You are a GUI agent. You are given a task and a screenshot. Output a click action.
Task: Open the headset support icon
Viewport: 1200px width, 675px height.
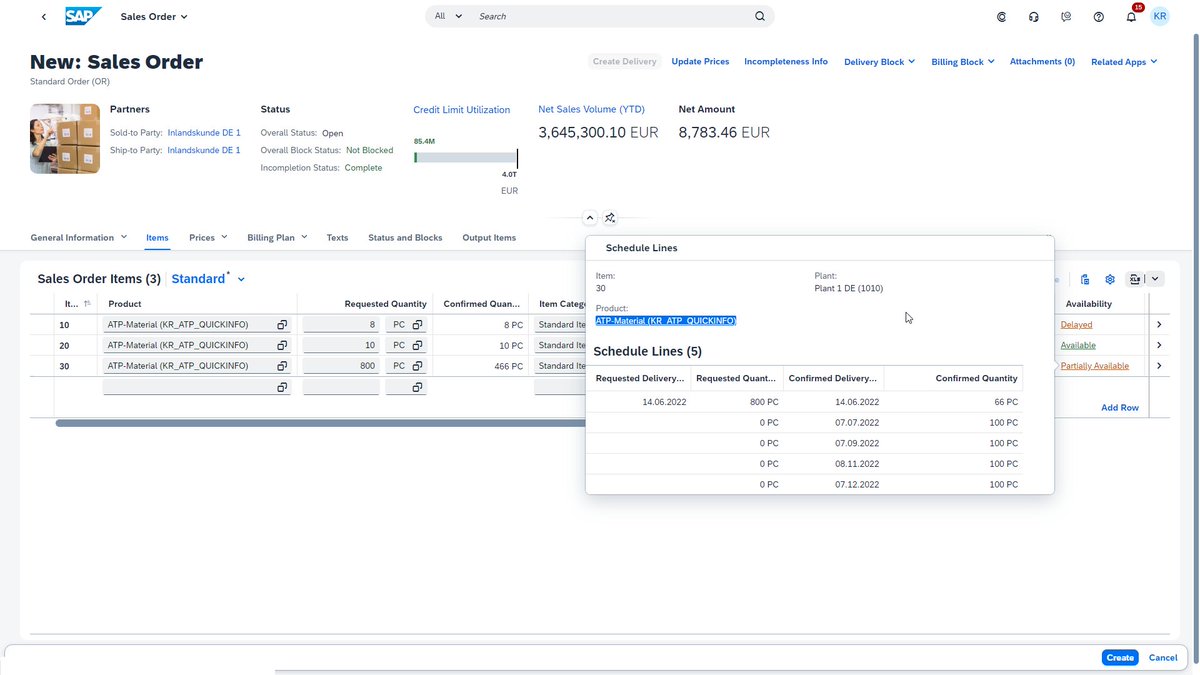tap(1034, 16)
